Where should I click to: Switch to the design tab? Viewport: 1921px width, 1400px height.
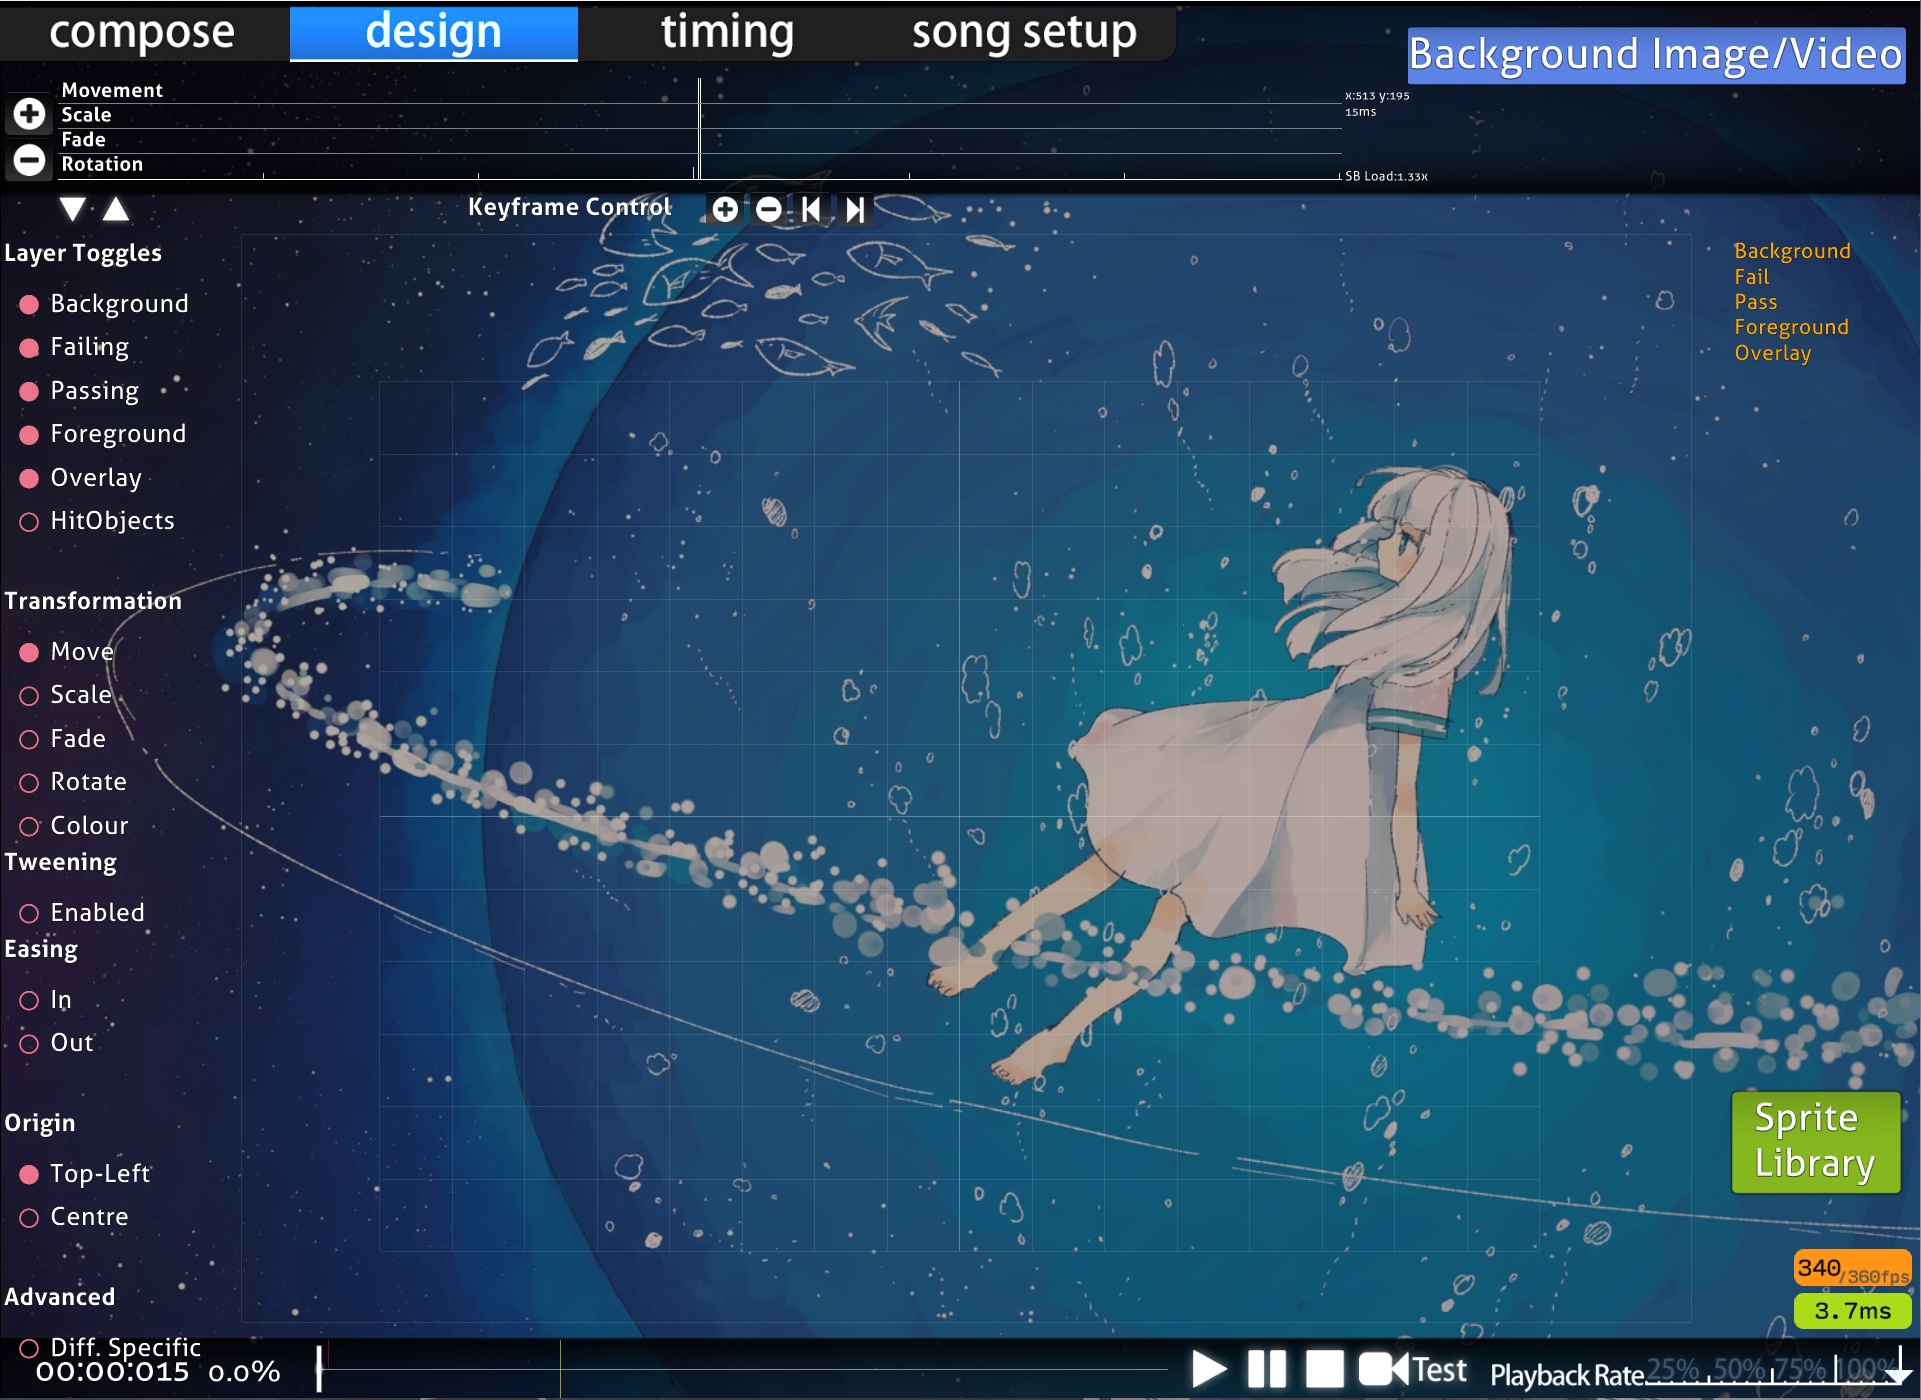point(434,32)
